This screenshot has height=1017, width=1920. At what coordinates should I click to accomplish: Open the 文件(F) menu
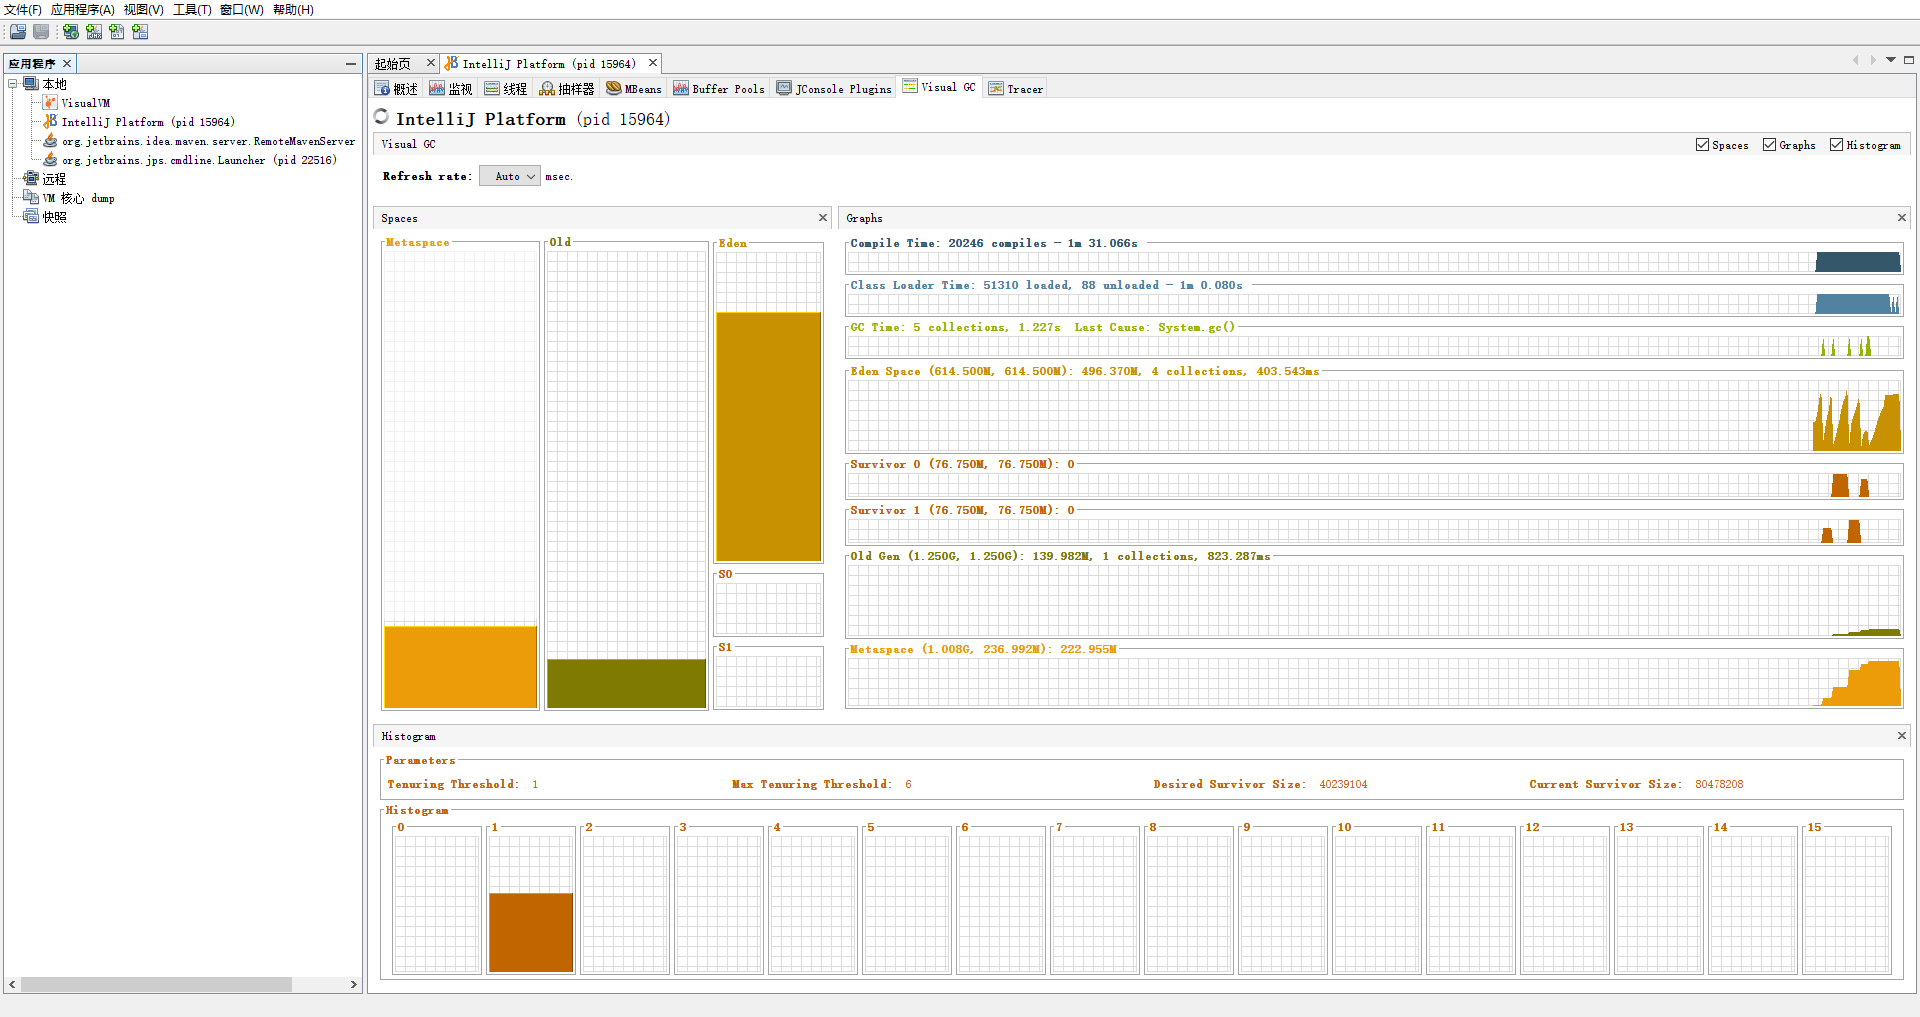(23, 10)
